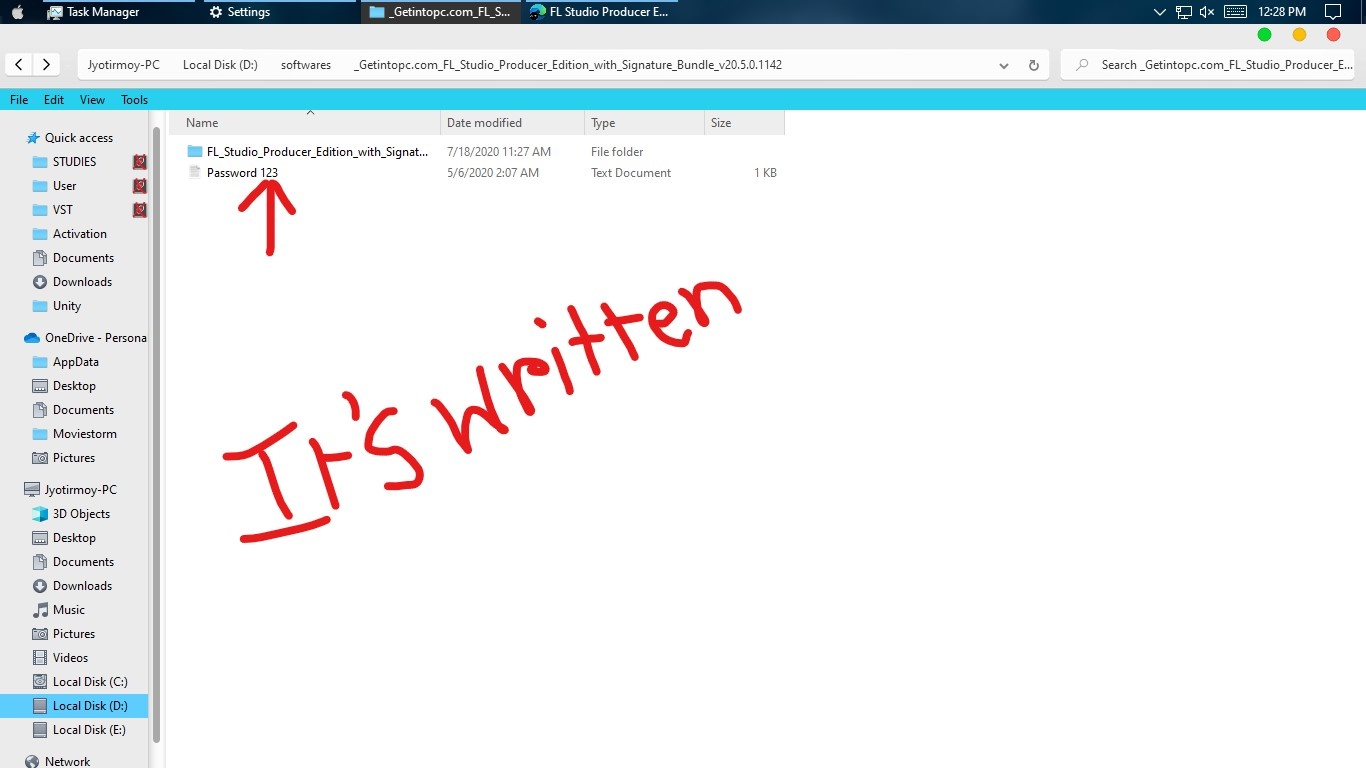Open the File menu
This screenshot has width=1366, height=768.
pyautogui.click(x=19, y=100)
